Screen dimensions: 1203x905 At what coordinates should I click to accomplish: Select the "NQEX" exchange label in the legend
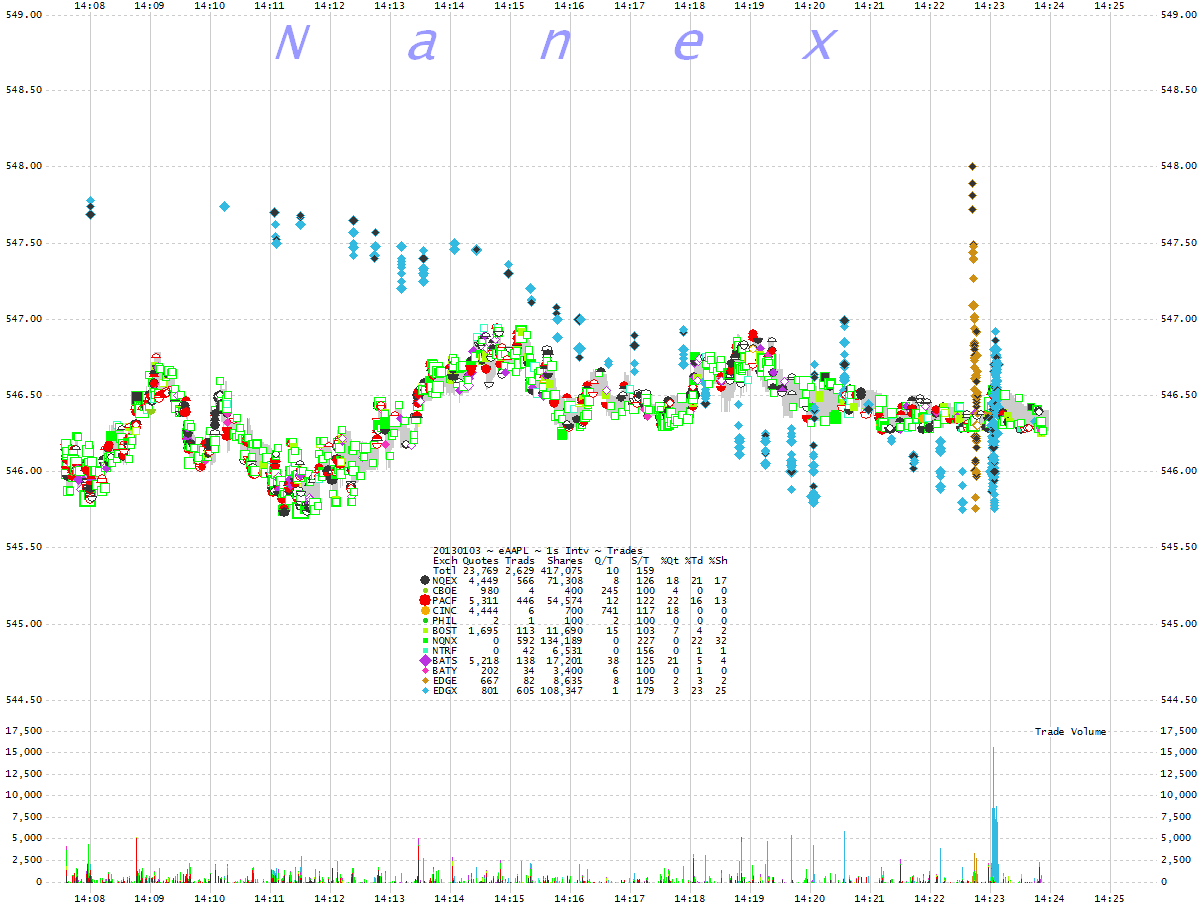click(445, 580)
